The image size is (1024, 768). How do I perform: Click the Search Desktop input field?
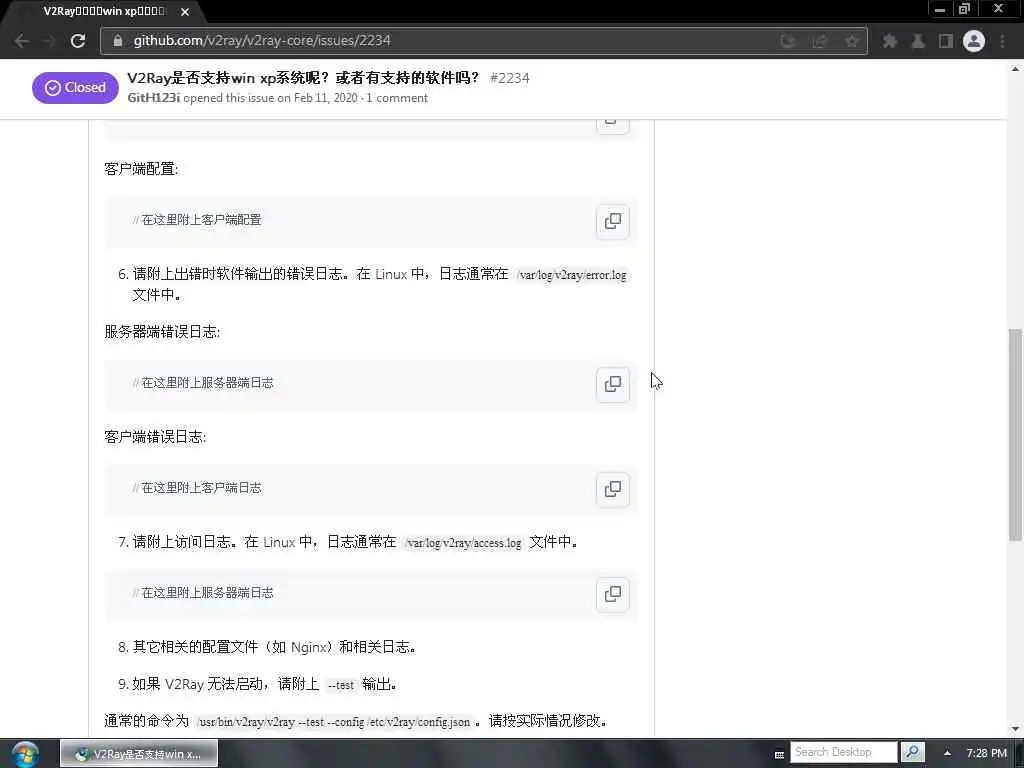[x=844, y=752]
